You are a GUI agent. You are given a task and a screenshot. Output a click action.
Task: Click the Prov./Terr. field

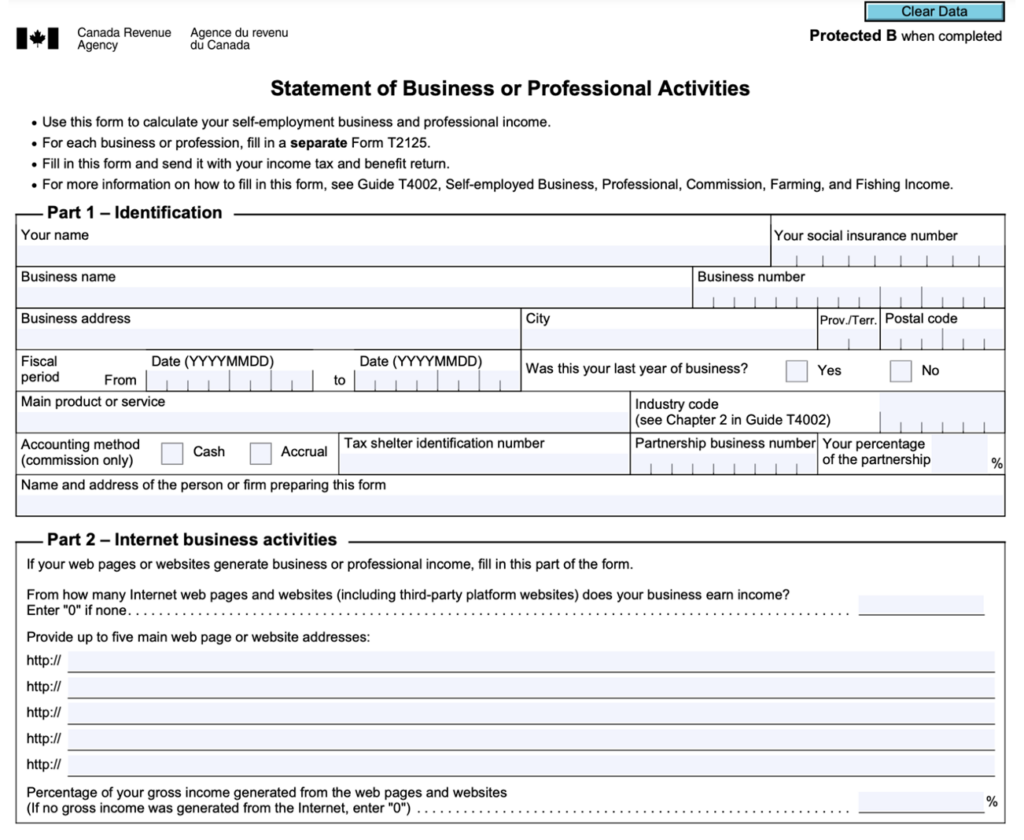coord(848,339)
